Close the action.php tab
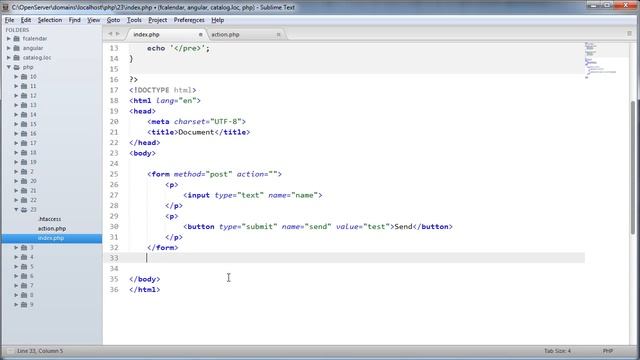Viewport: 640px width, 360px height. (278, 35)
